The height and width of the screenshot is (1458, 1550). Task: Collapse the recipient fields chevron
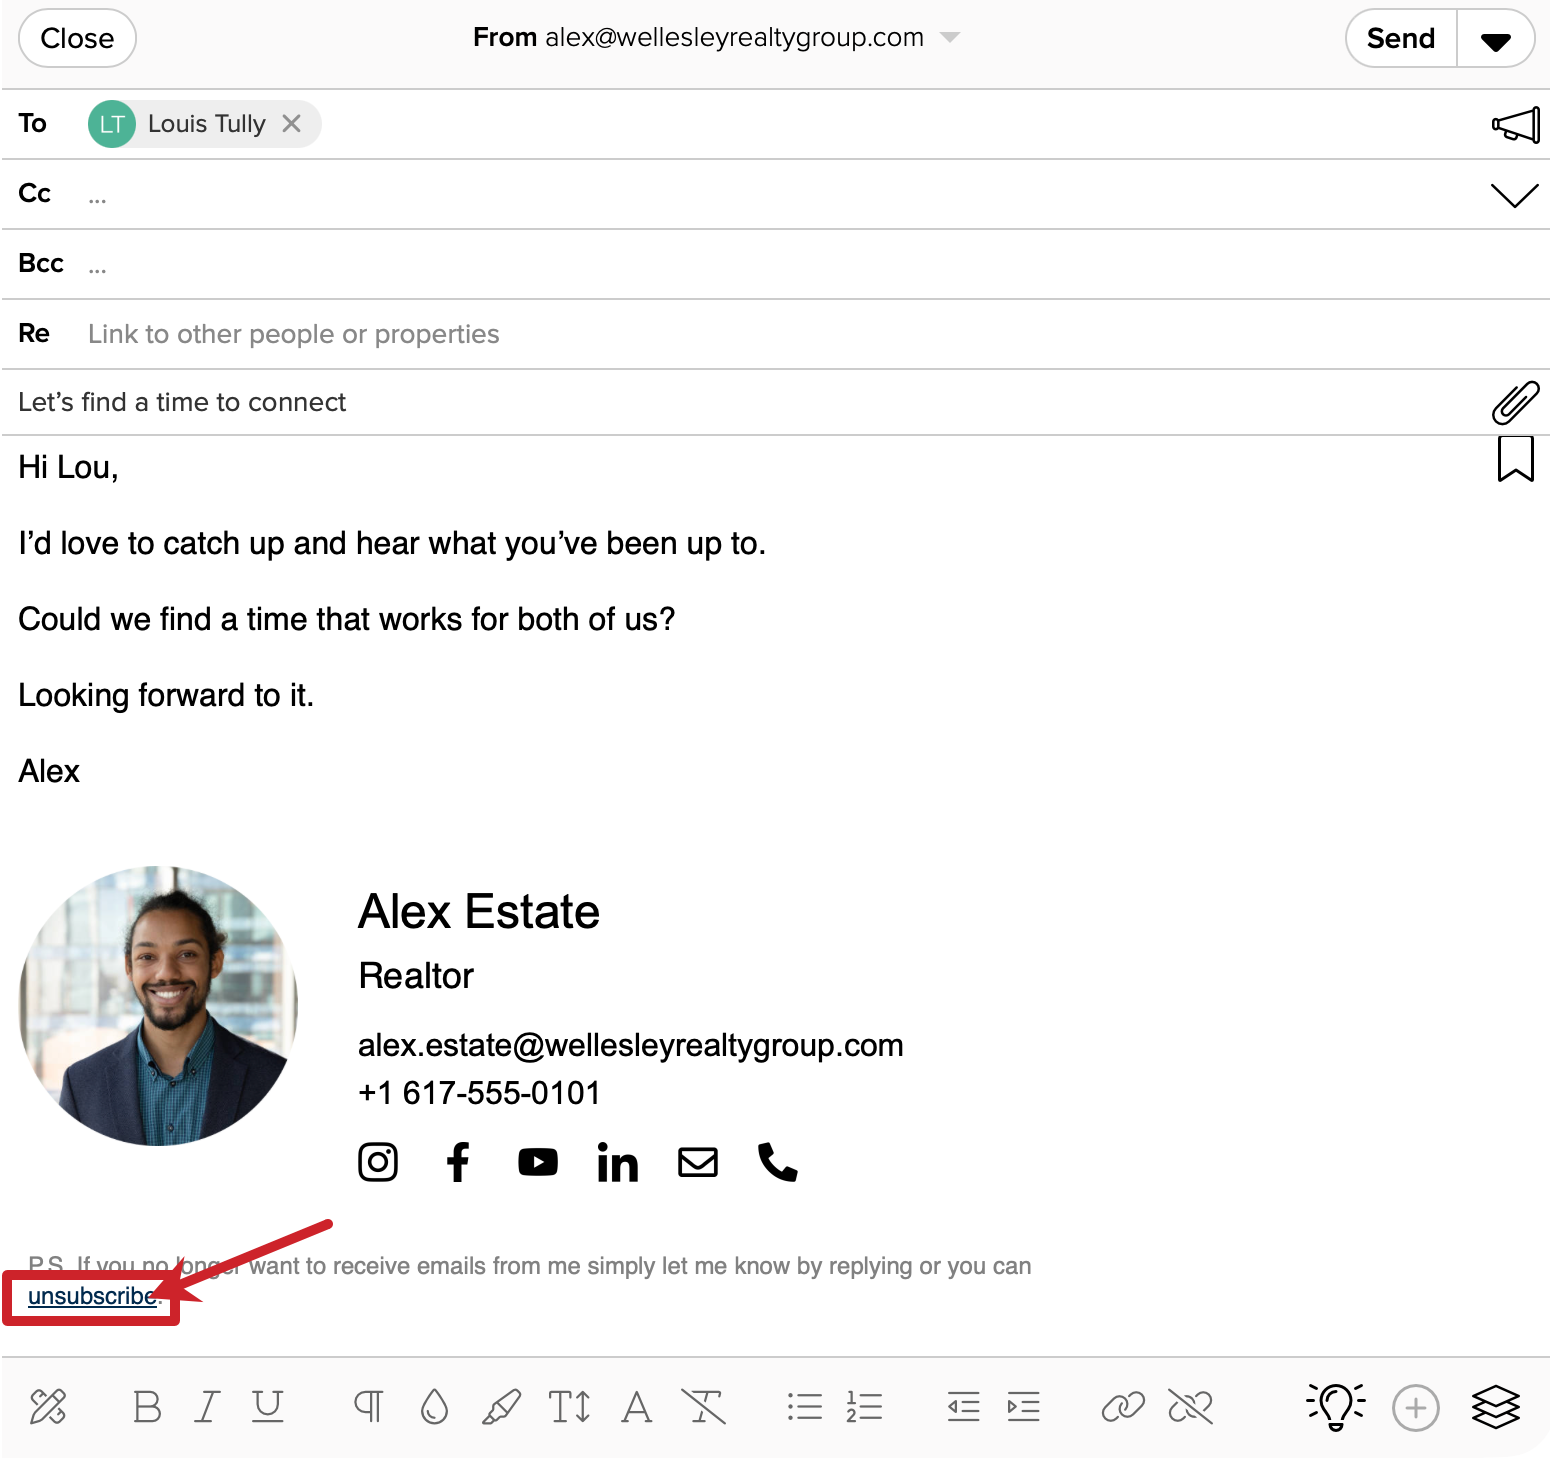pyautogui.click(x=1514, y=194)
